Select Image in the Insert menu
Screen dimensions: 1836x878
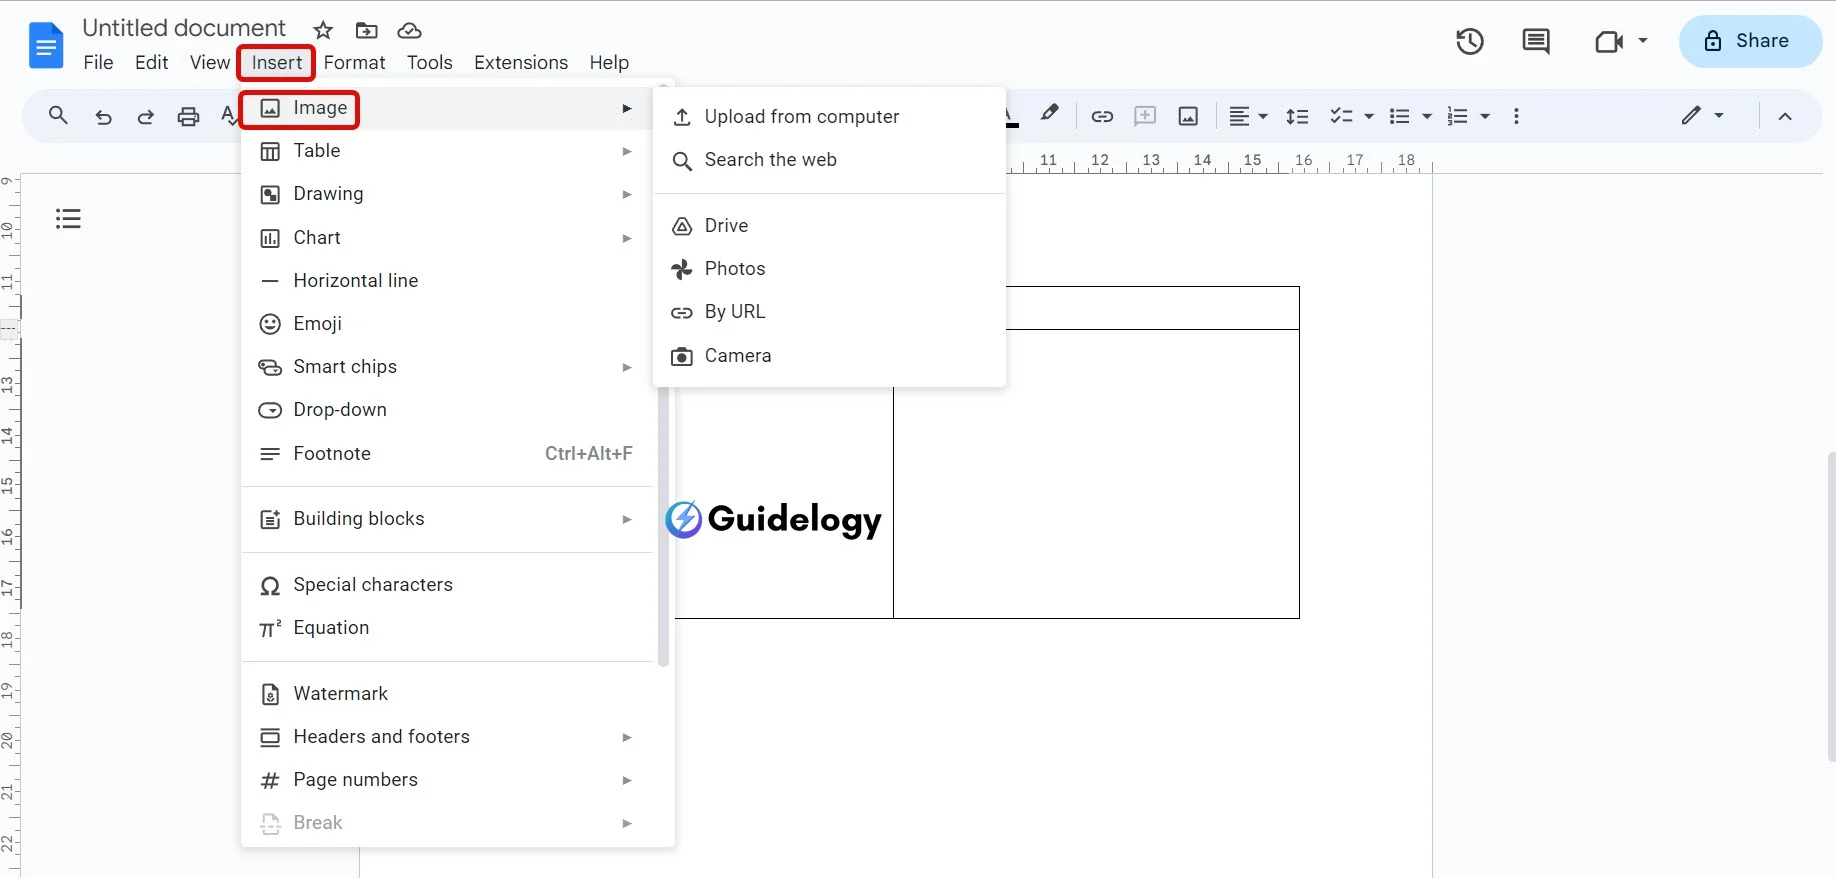pyautogui.click(x=447, y=108)
